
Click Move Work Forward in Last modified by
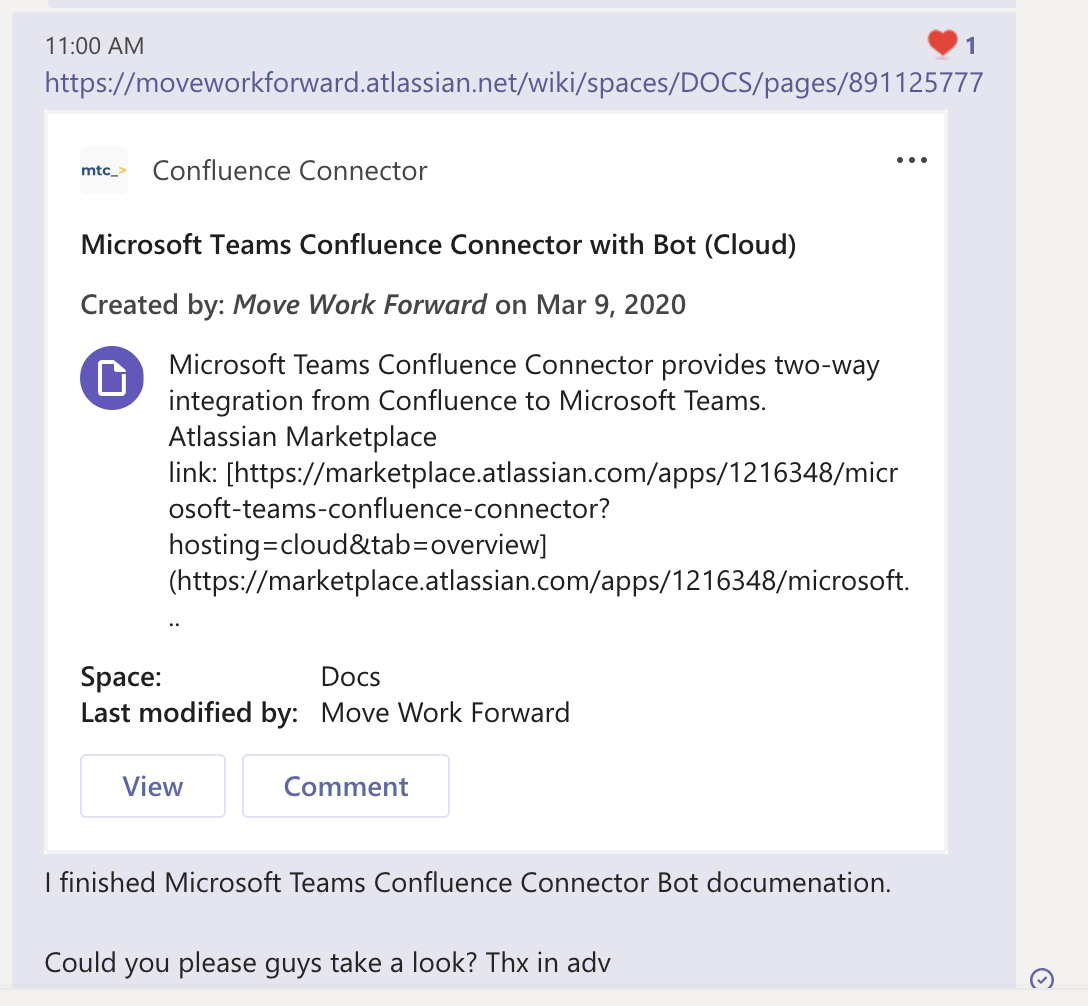click(x=444, y=712)
